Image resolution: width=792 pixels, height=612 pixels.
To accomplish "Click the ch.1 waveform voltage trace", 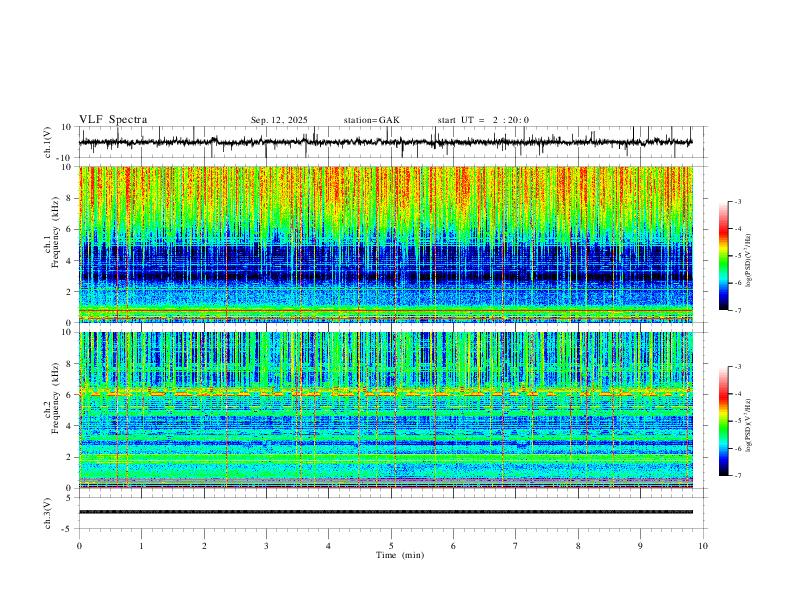I will coord(385,142).
